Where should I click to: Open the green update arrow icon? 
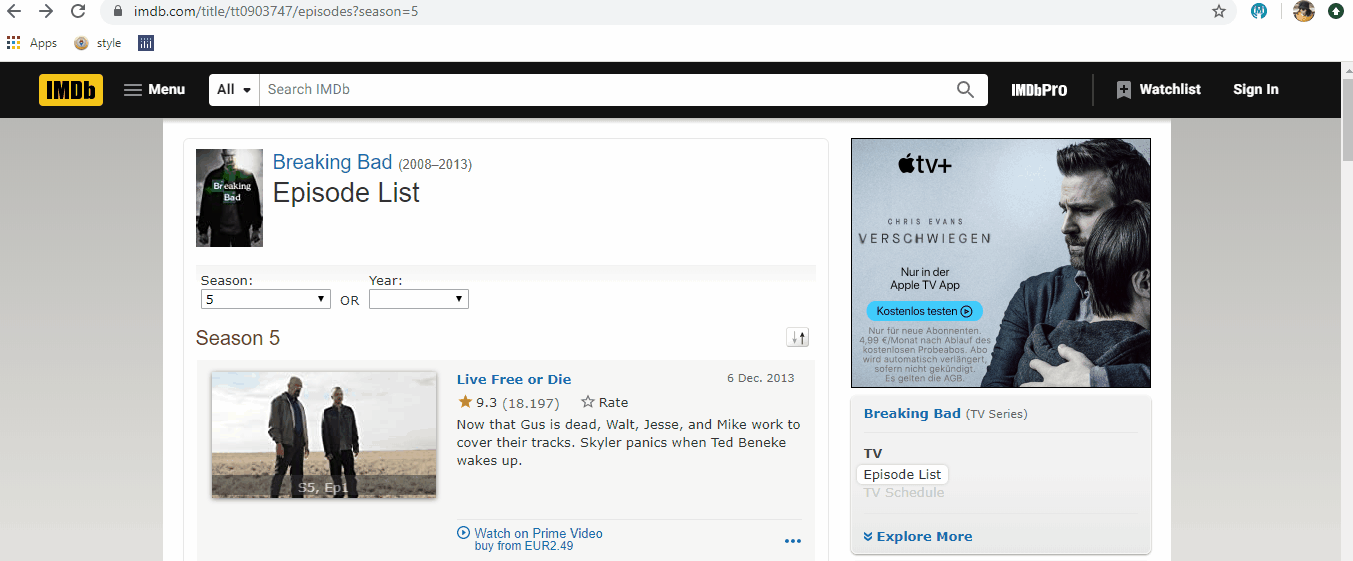pyautogui.click(x=1336, y=11)
